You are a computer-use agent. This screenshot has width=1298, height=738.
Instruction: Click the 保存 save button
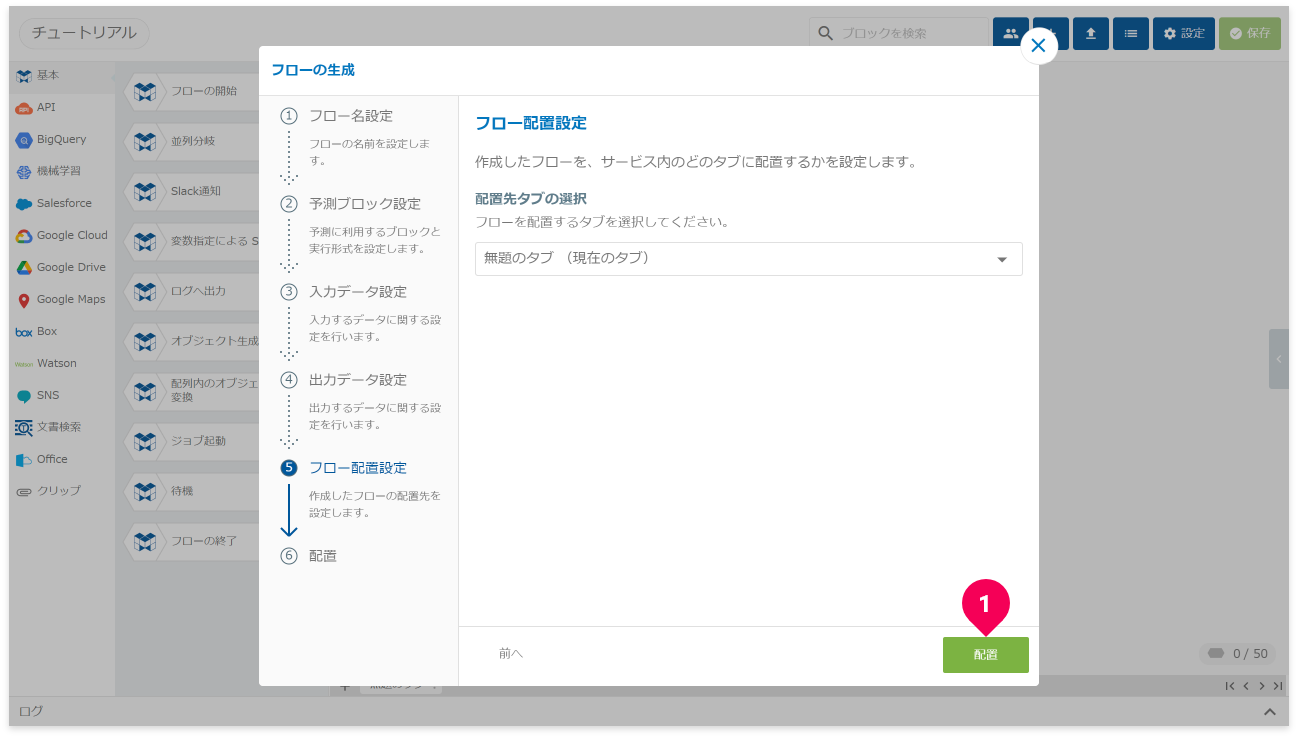tap(1250, 33)
